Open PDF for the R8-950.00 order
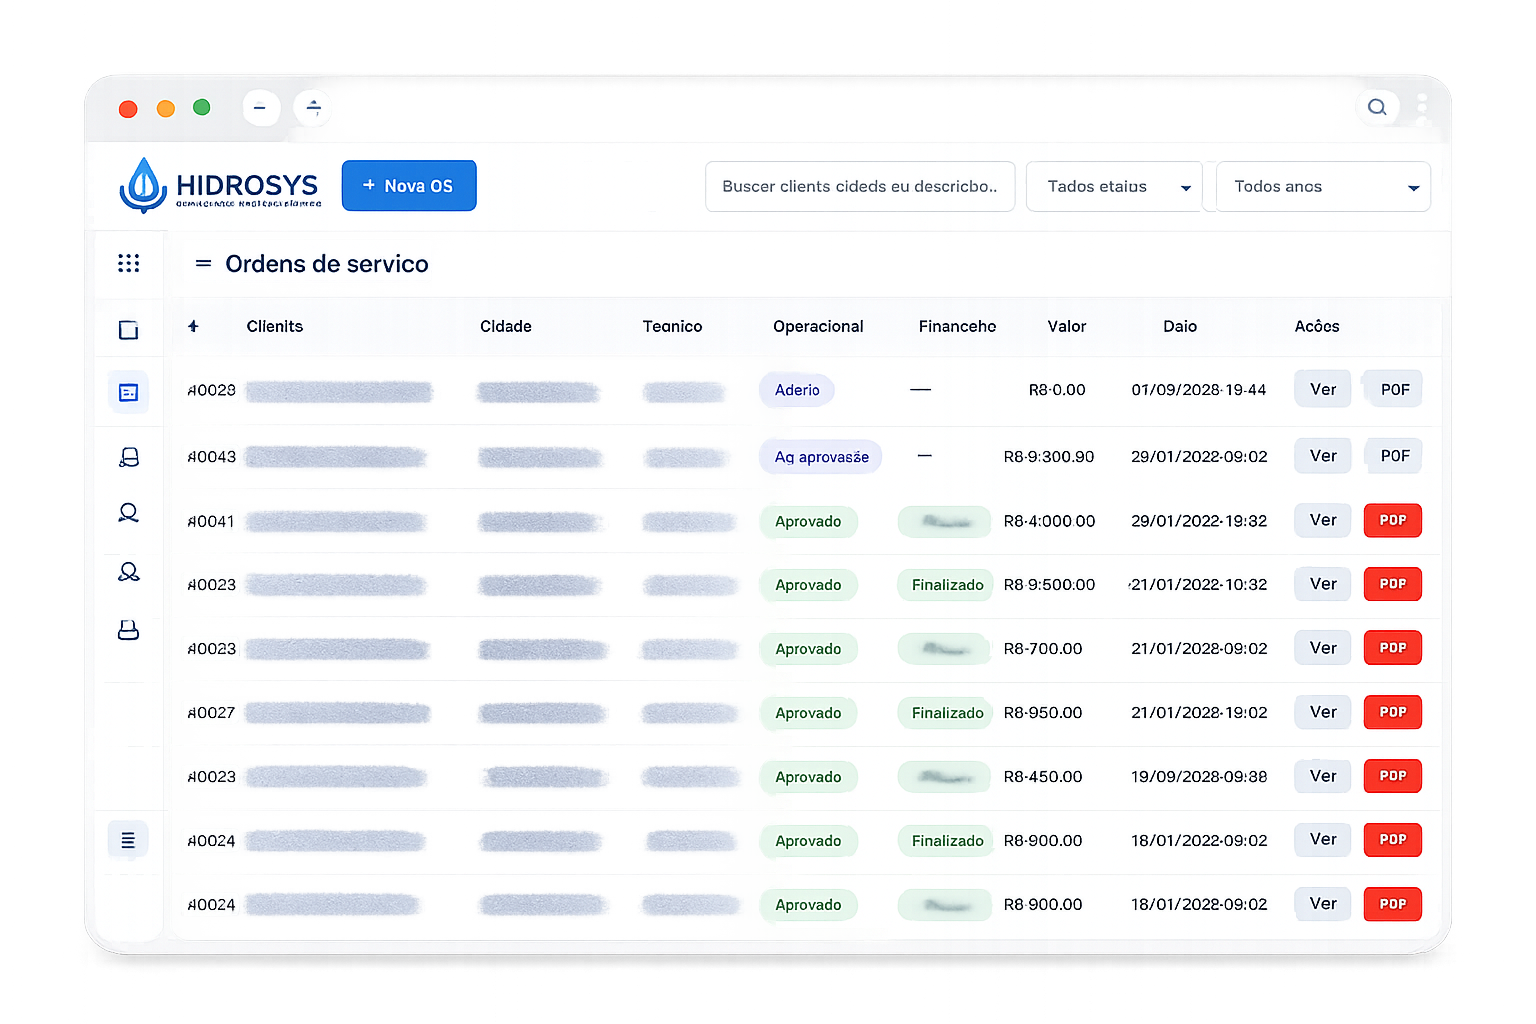The width and height of the screenshot is (1536, 1024). [x=1392, y=712]
